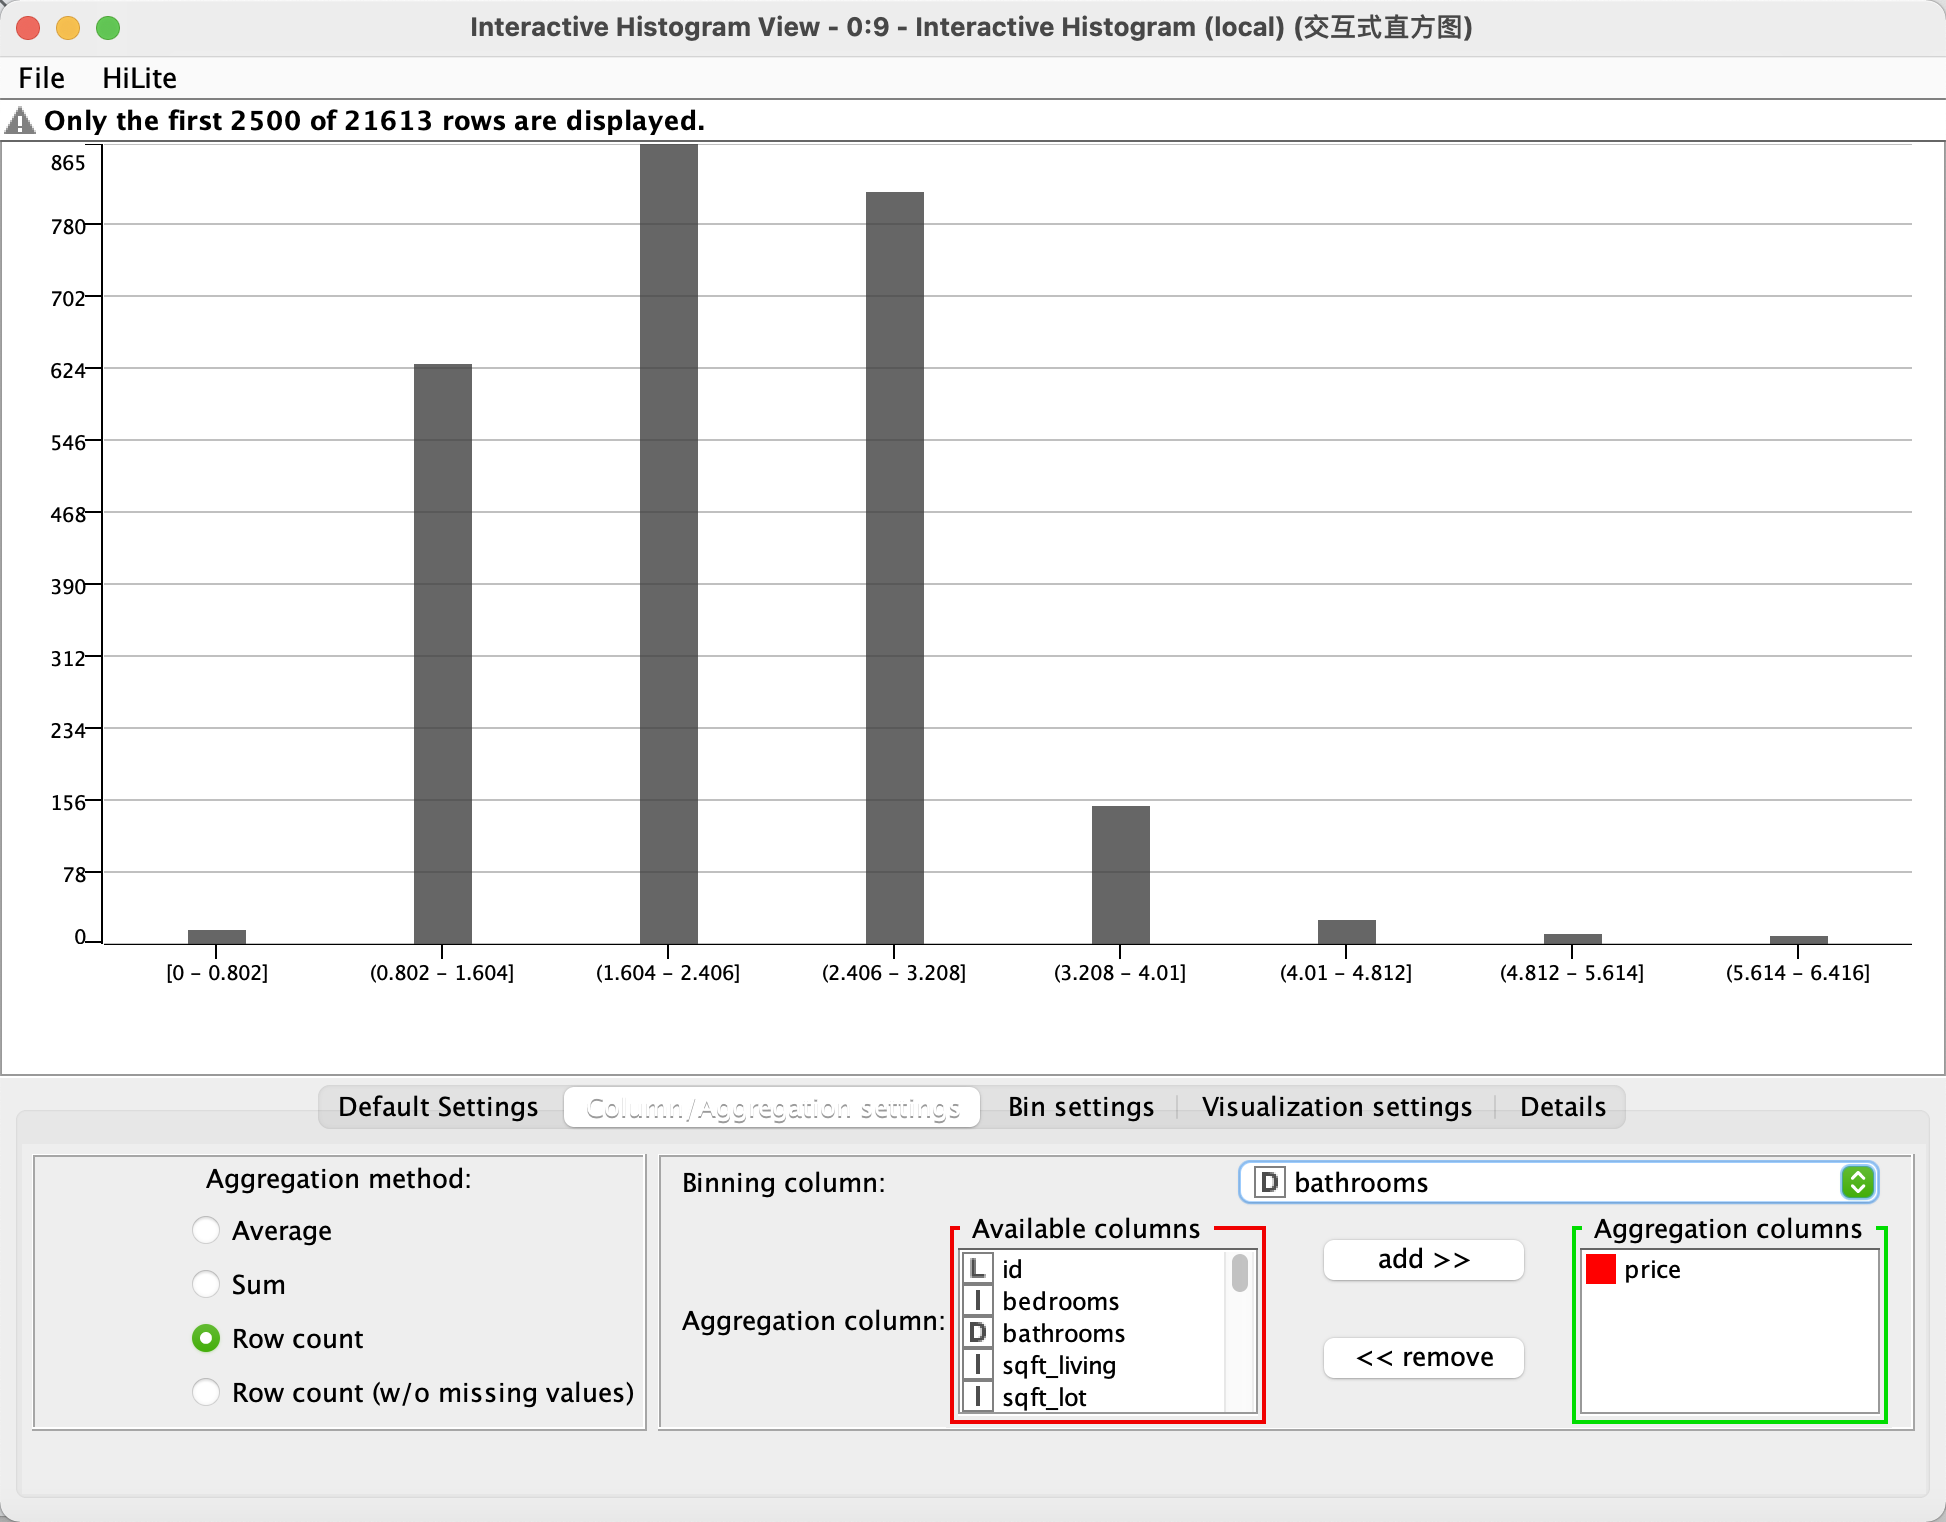
Task: Choose Row count (w/o missing values)
Action: (206, 1392)
